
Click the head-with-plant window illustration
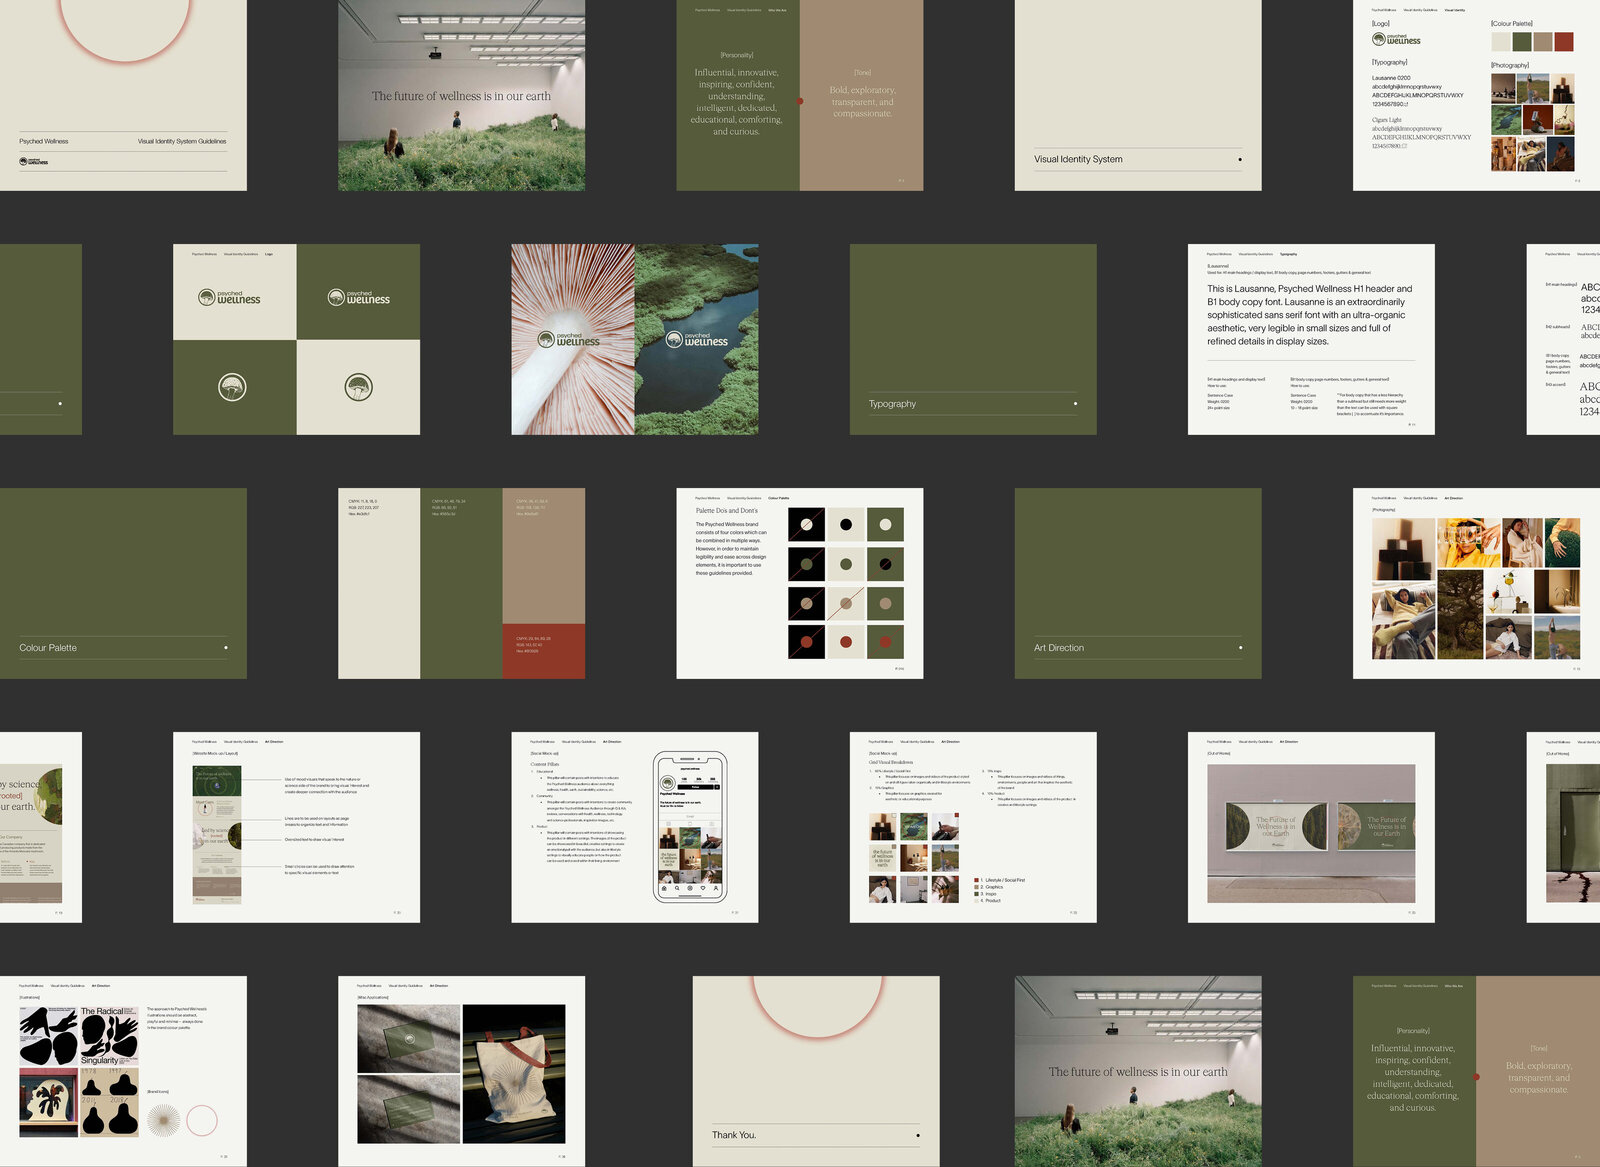tap(48, 1102)
